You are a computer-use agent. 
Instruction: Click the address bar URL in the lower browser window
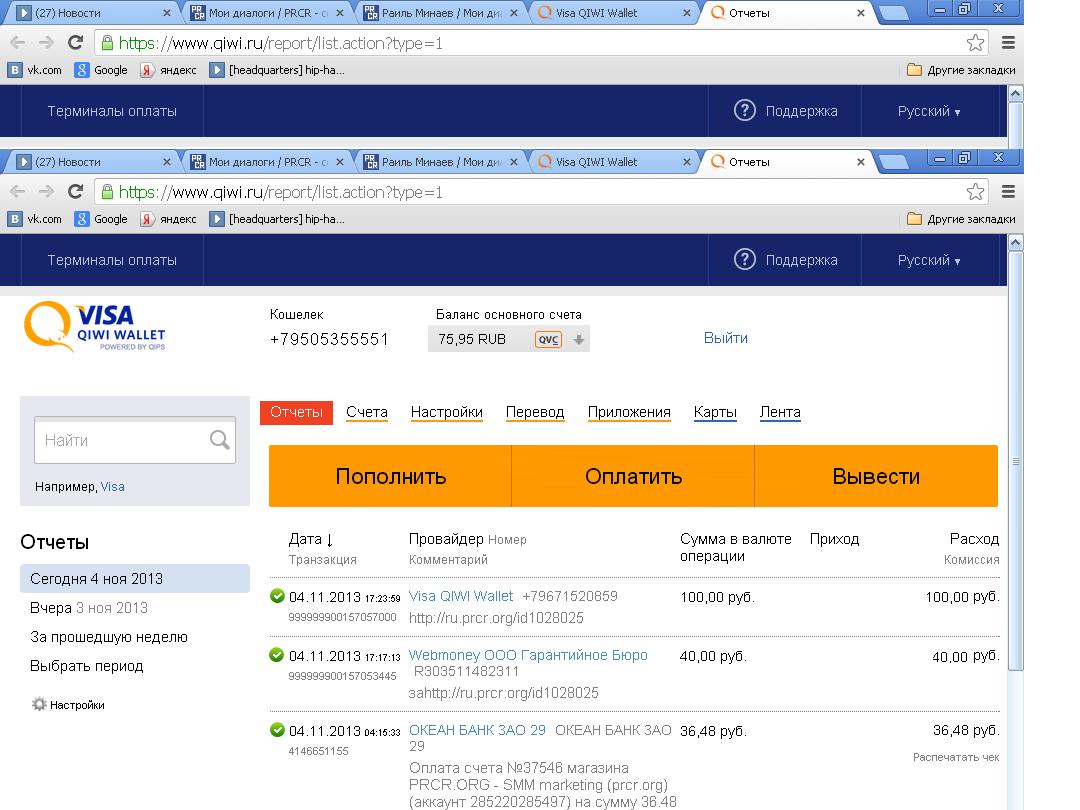[280, 192]
